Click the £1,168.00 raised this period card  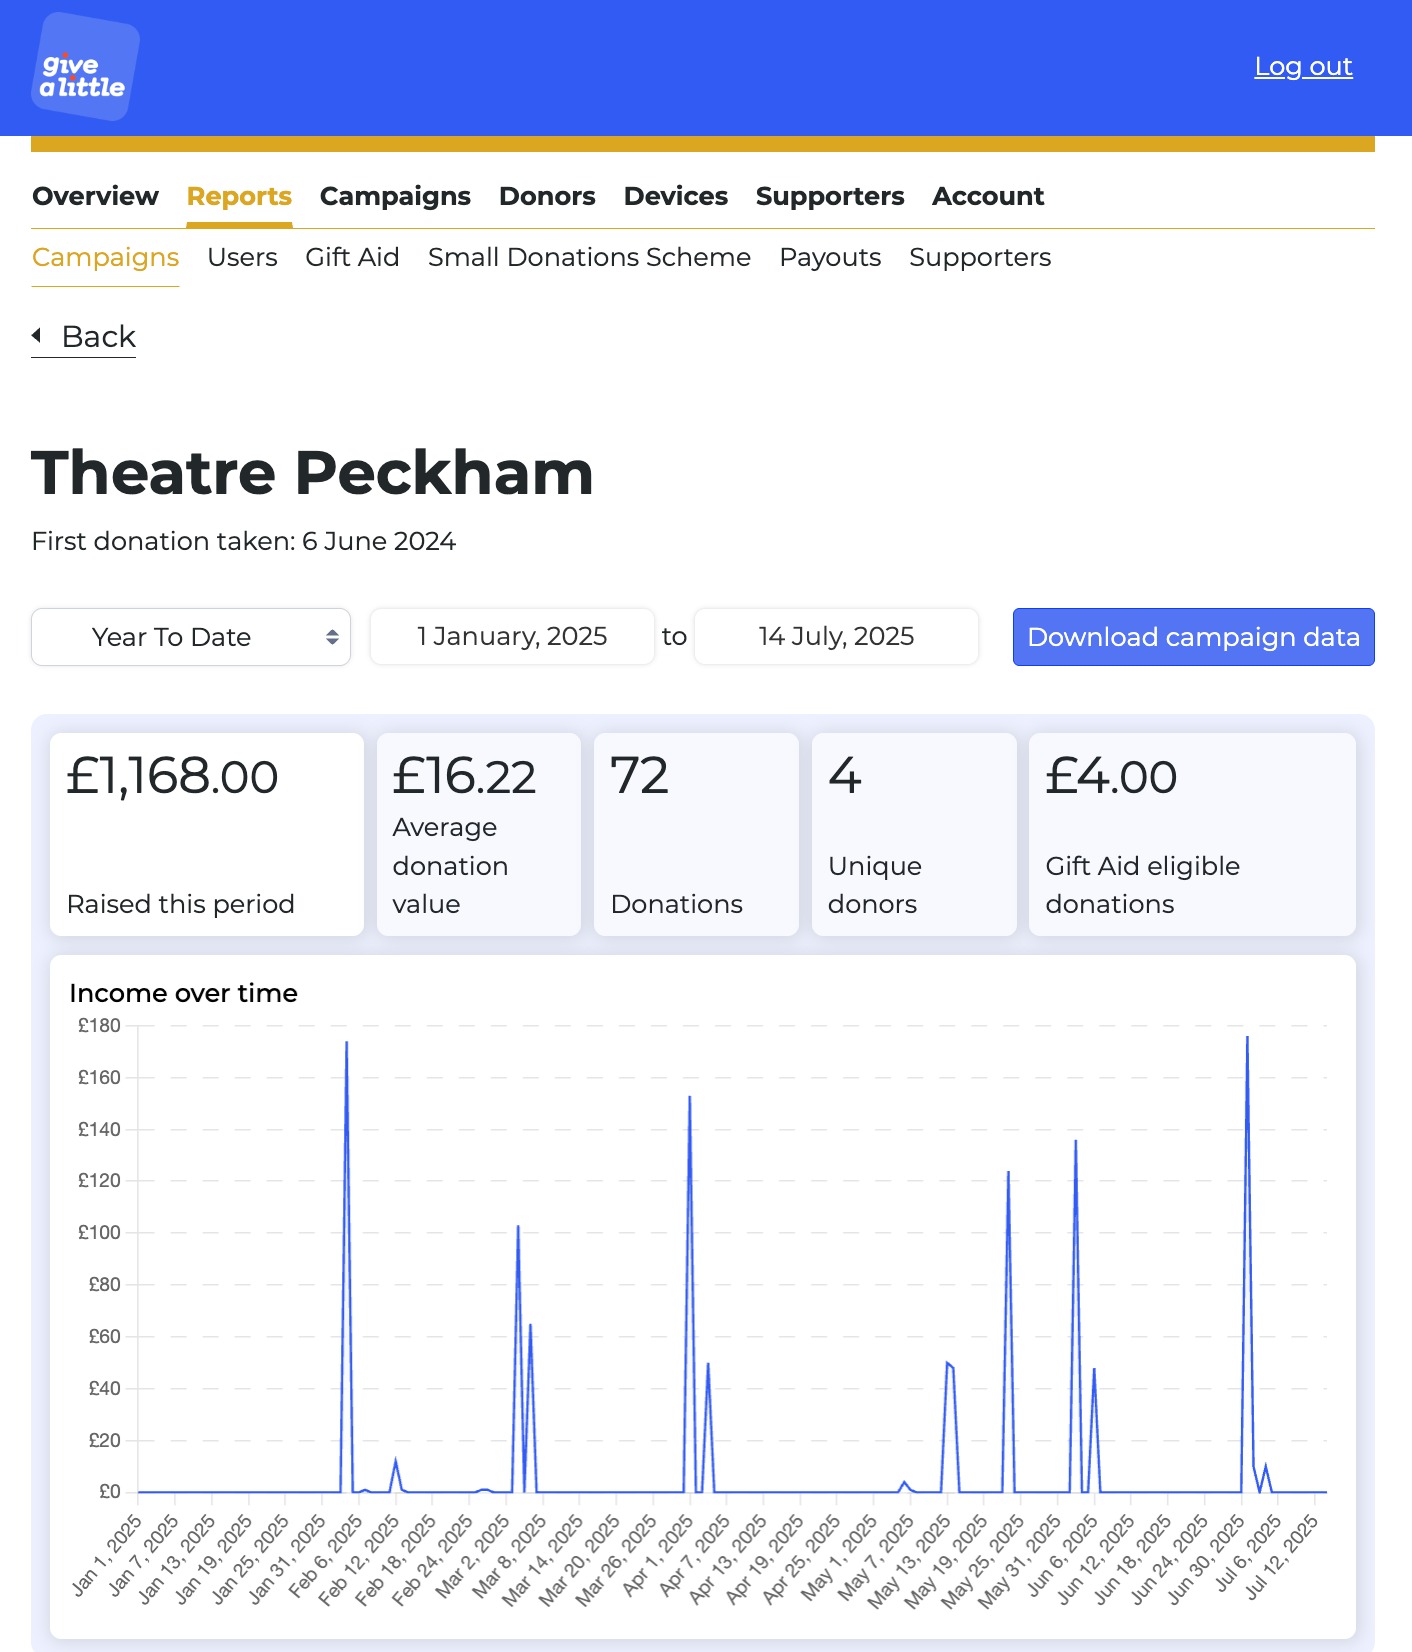(207, 835)
